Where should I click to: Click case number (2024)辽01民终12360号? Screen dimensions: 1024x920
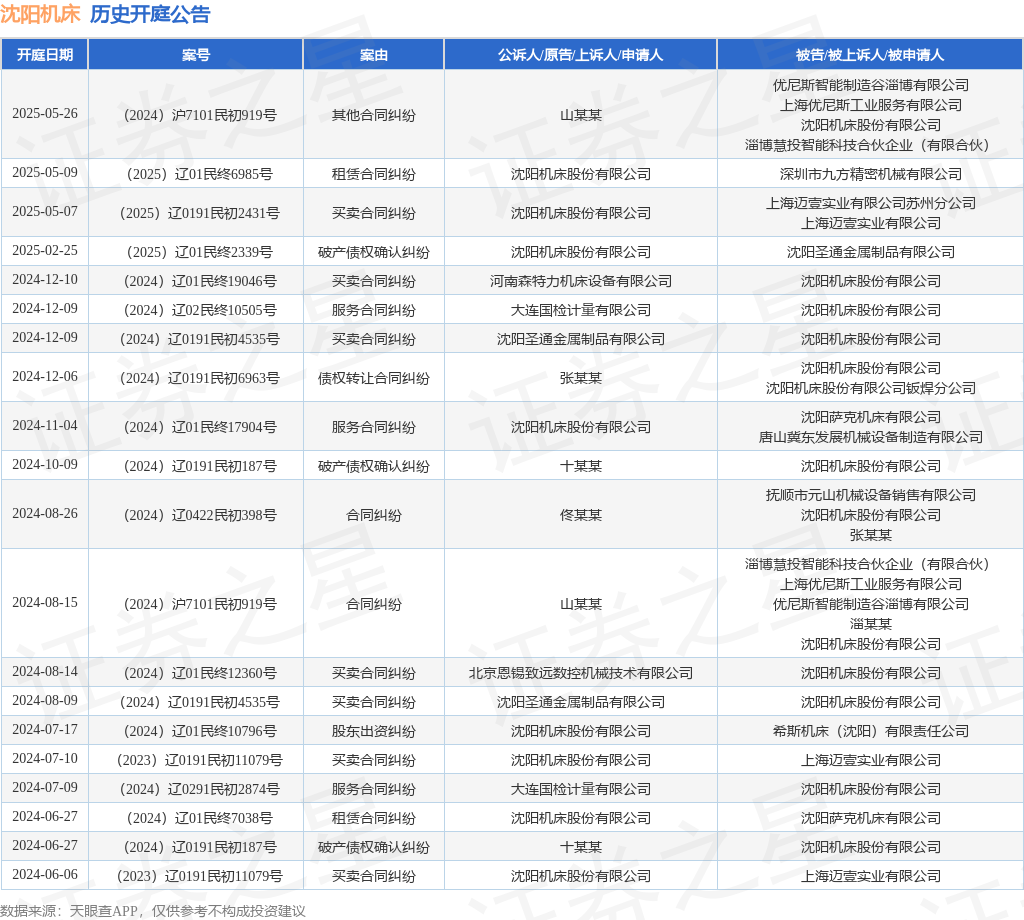pyautogui.click(x=199, y=673)
